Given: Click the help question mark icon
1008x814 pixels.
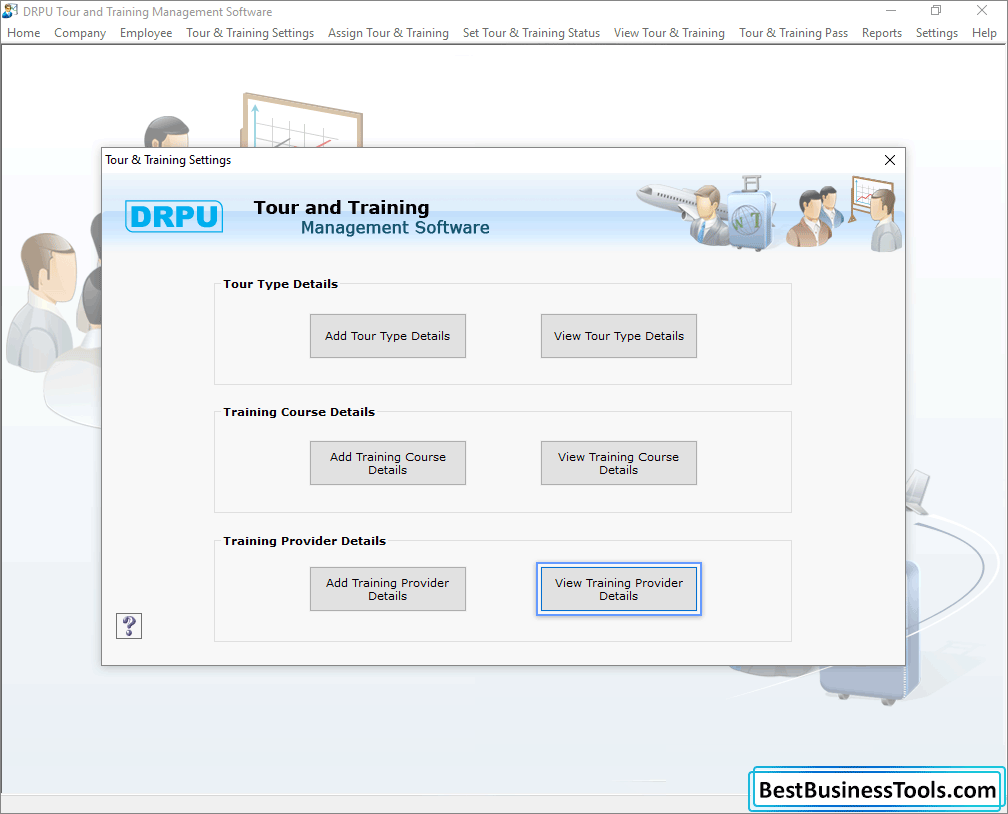Looking at the screenshot, I should pyautogui.click(x=129, y=626).
